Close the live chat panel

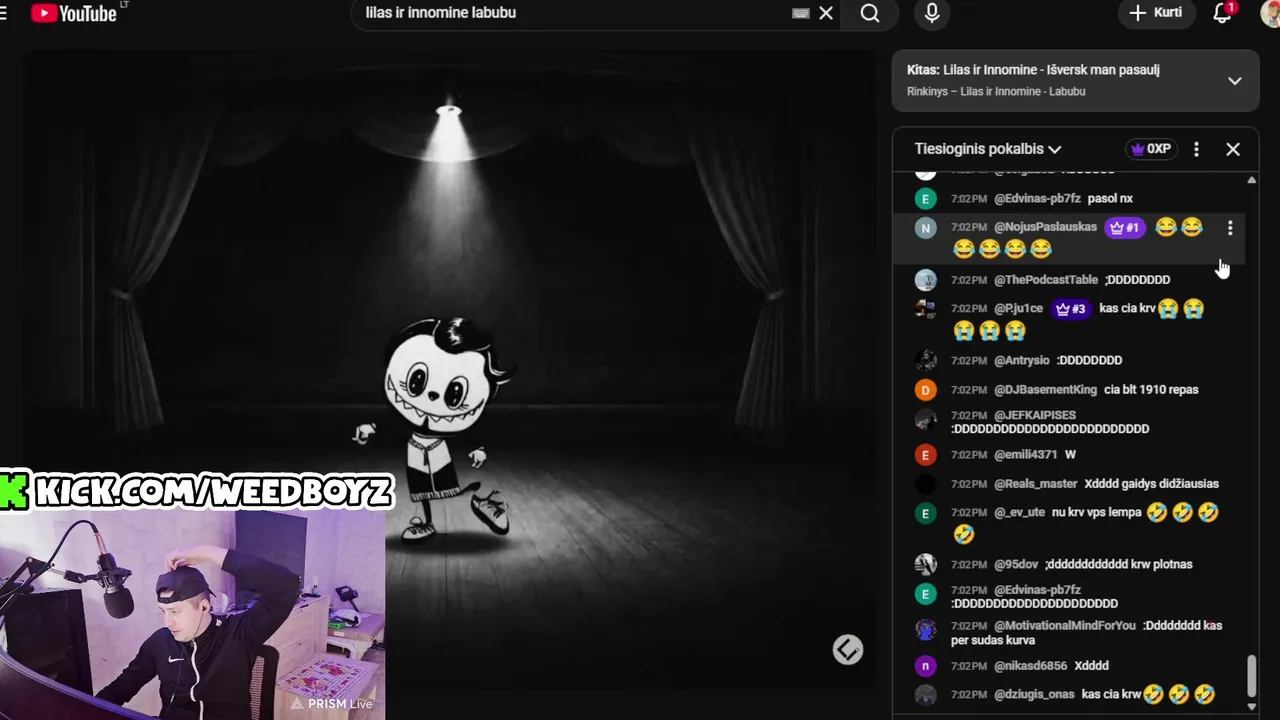[1233, 149]
